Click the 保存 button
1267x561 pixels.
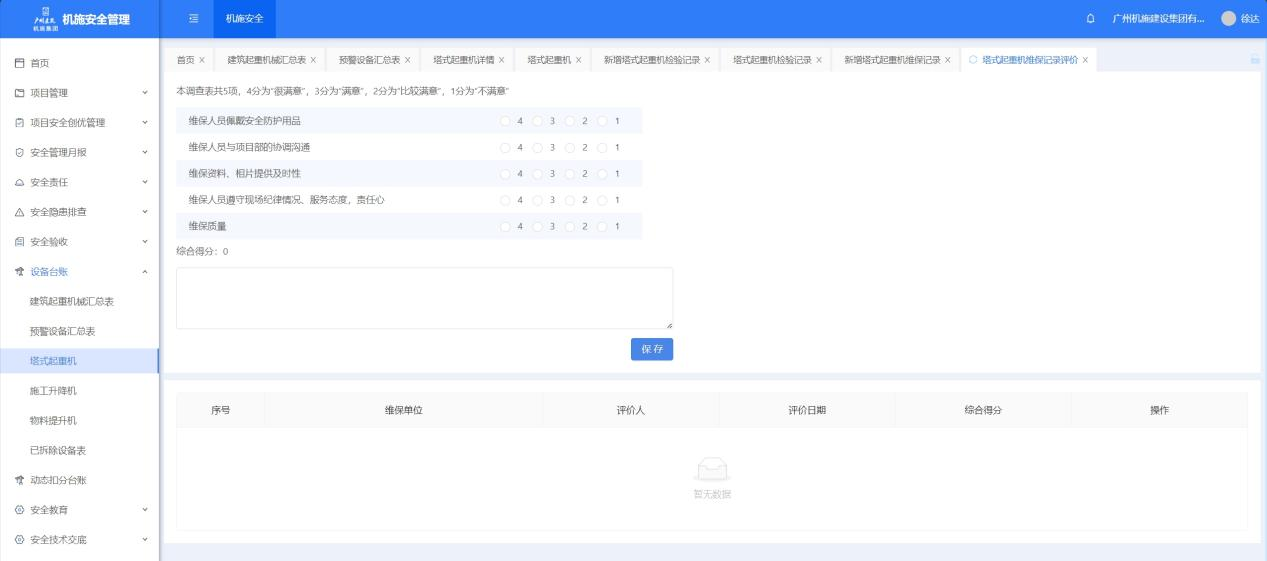pyautogui.click(x=651, y=349)
